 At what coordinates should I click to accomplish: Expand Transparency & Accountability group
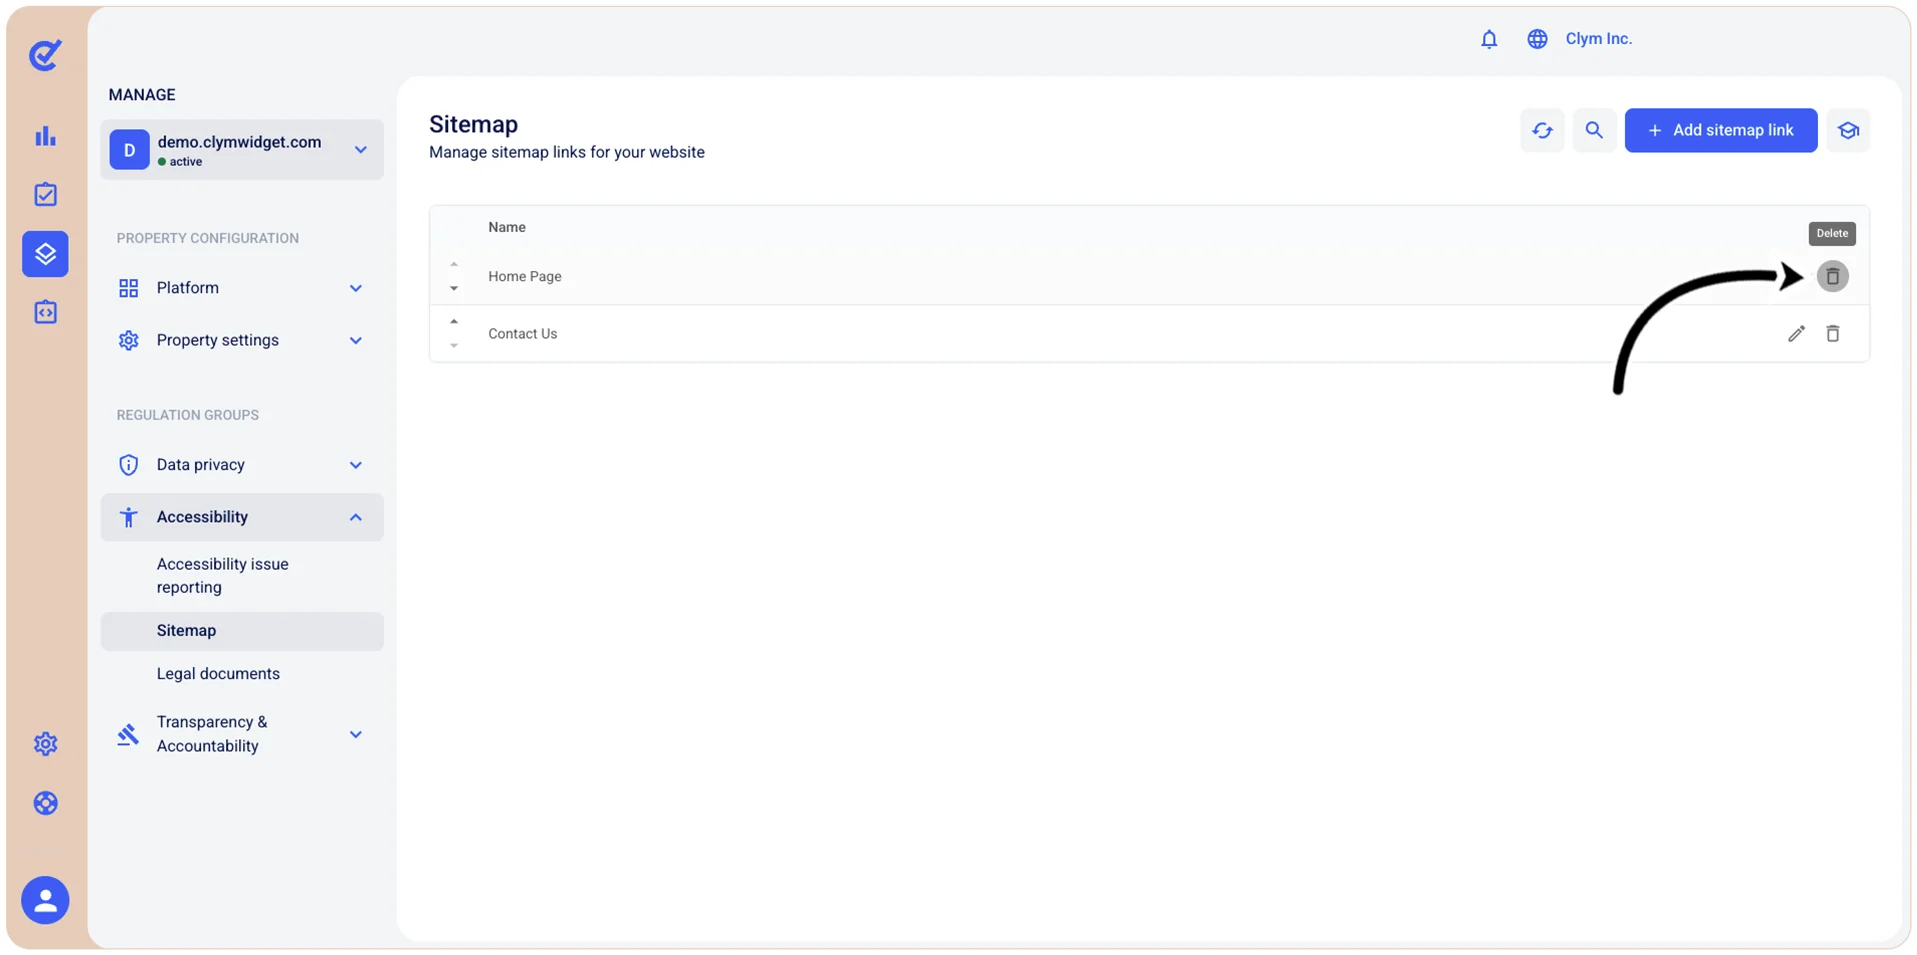[242, 734]
